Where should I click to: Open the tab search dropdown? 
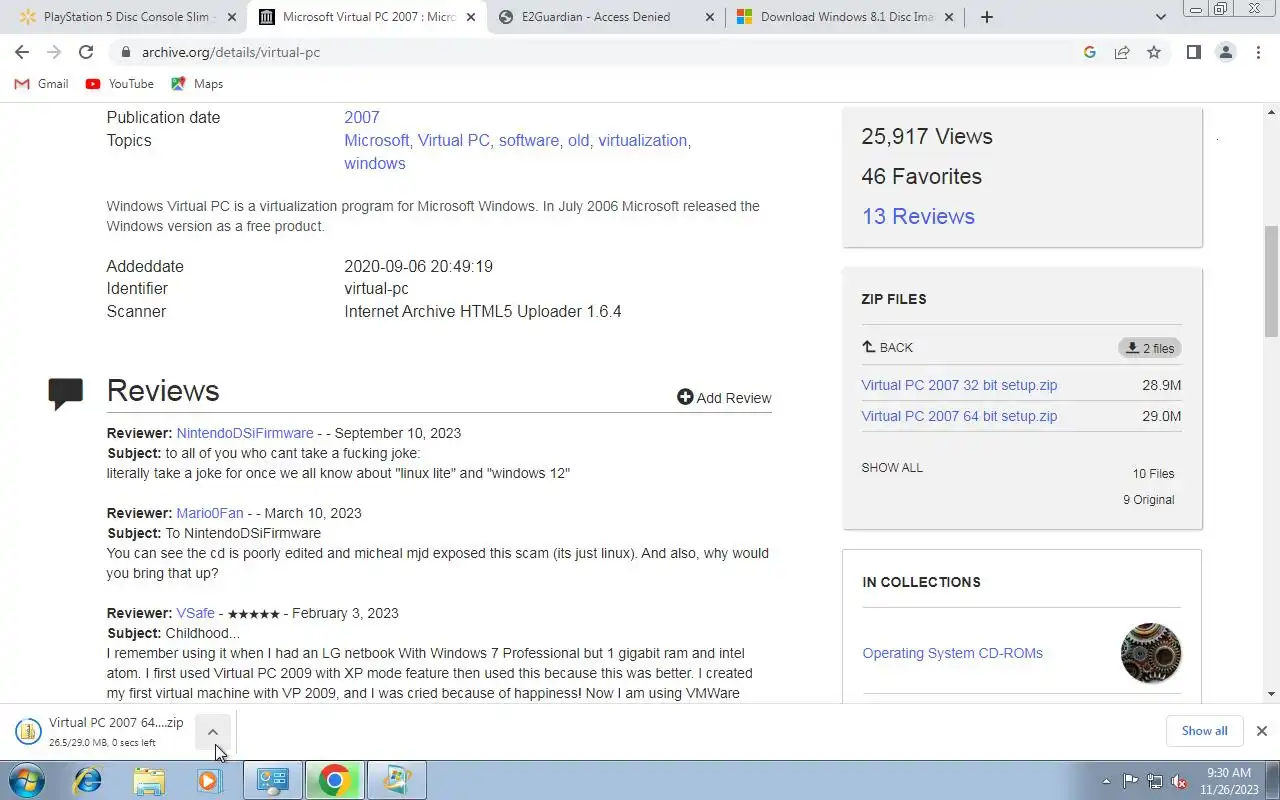(1160, 17)
